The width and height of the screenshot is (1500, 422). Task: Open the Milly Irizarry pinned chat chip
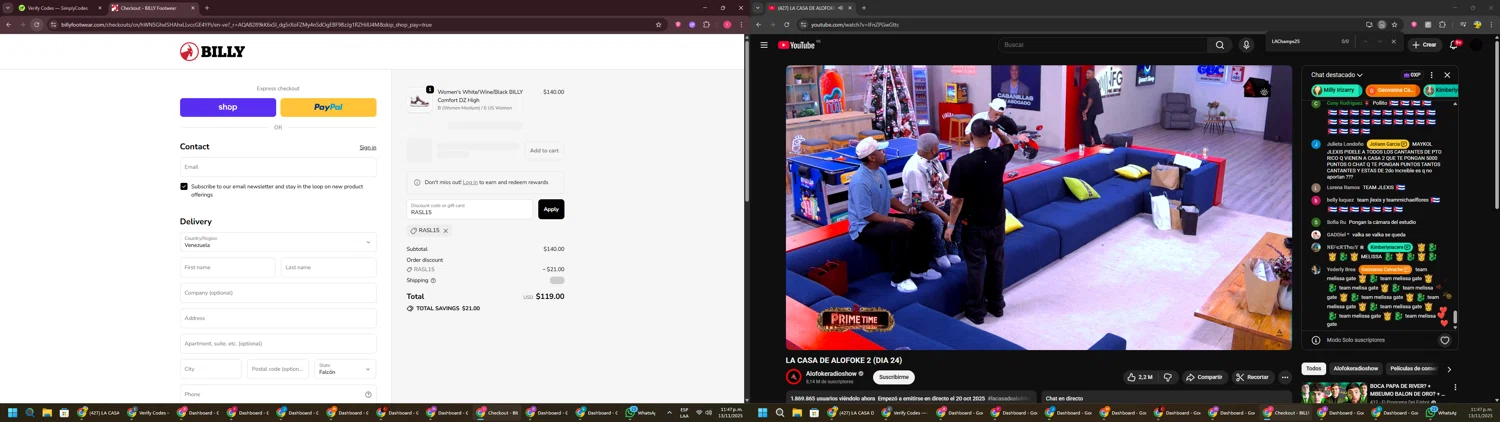point(1337,90)
